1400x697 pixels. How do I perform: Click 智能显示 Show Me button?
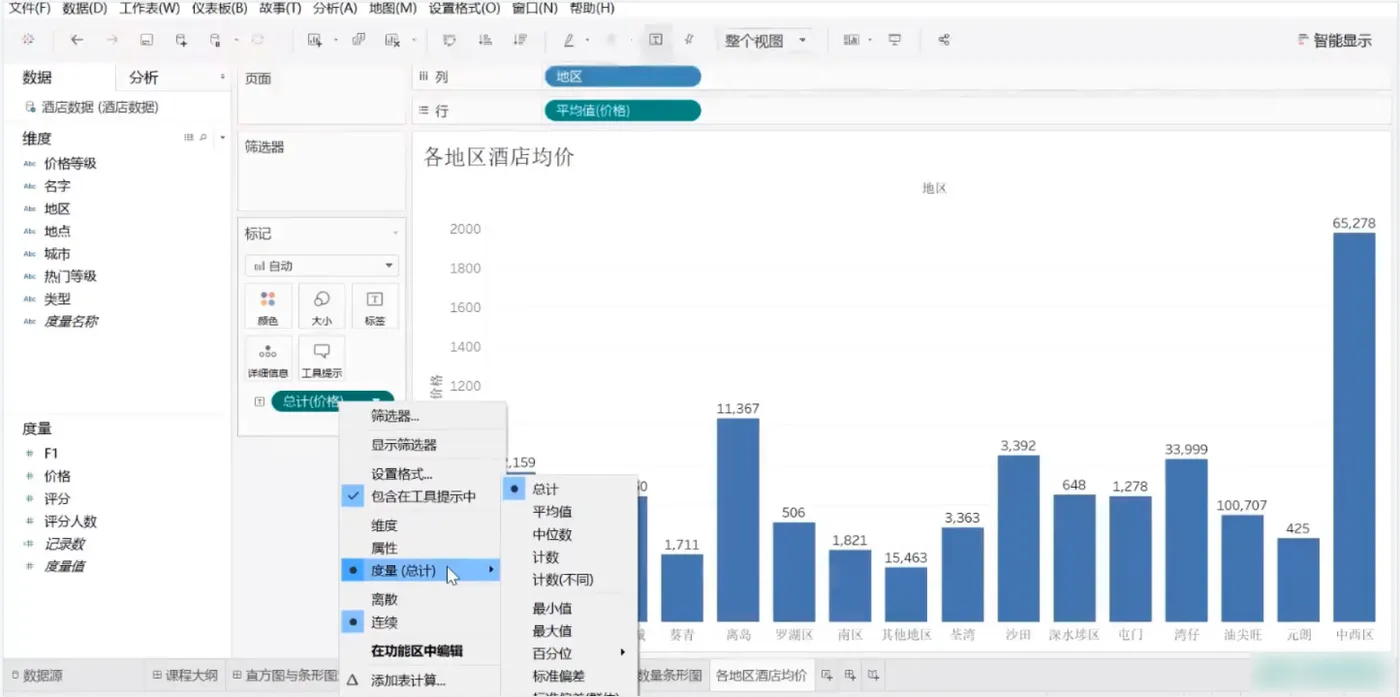pyautogui.click(x=1334, y=41)
